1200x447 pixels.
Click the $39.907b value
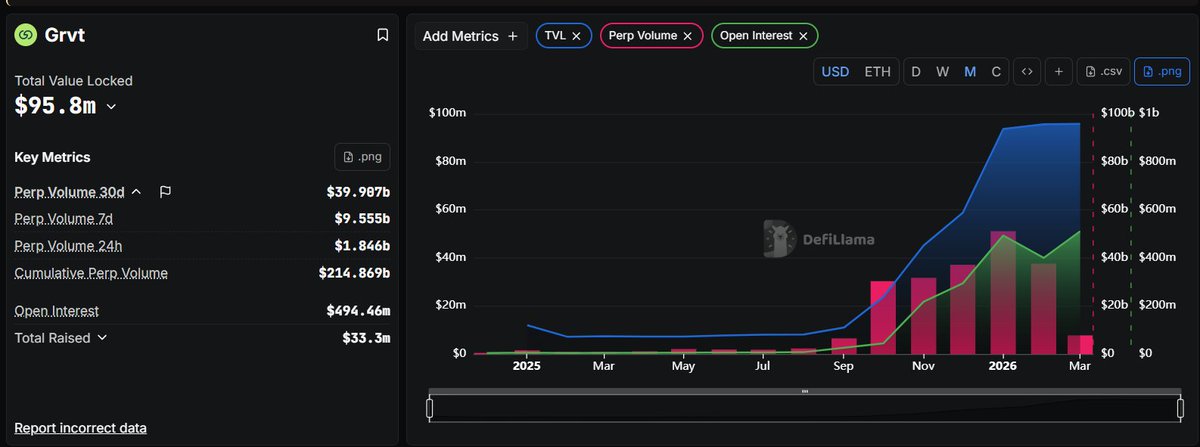tap(358, 191)
